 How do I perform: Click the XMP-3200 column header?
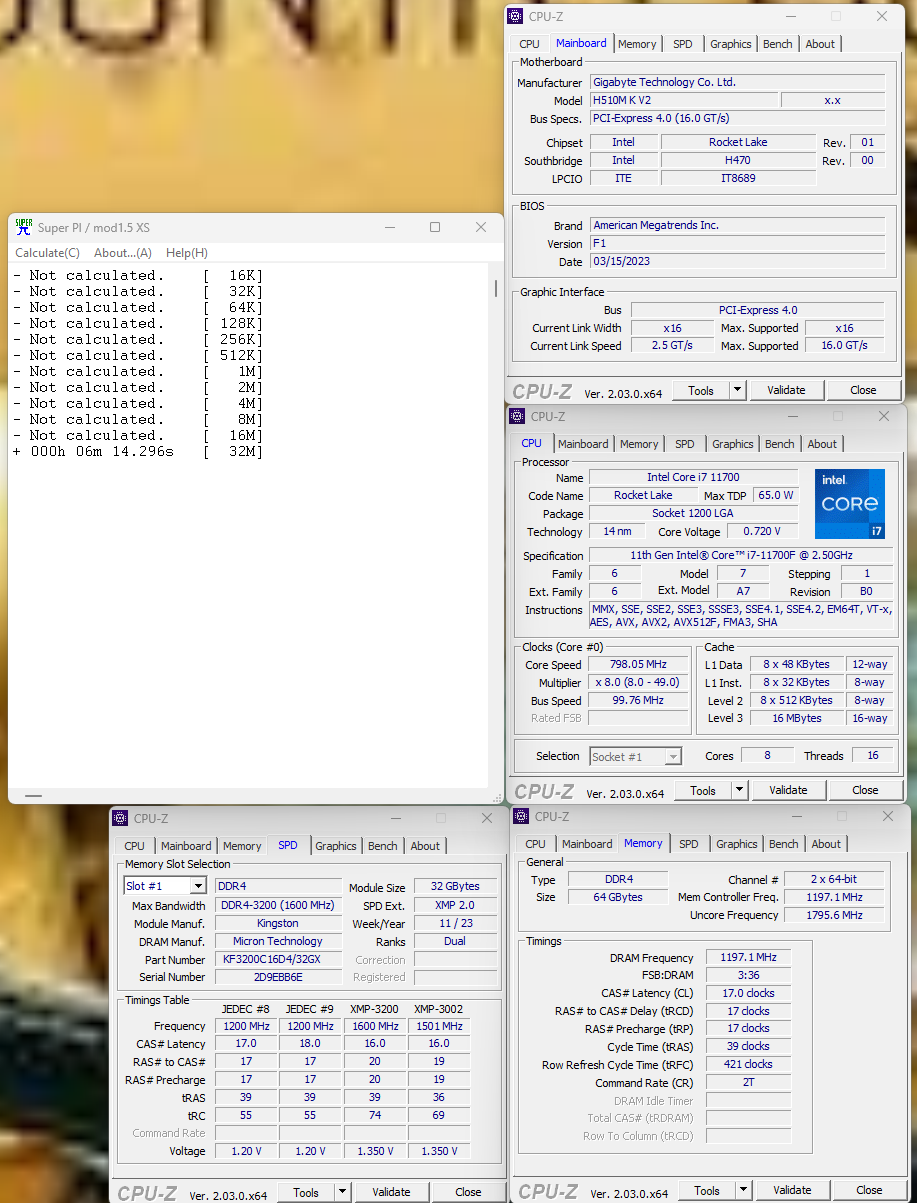[375, 1008]
